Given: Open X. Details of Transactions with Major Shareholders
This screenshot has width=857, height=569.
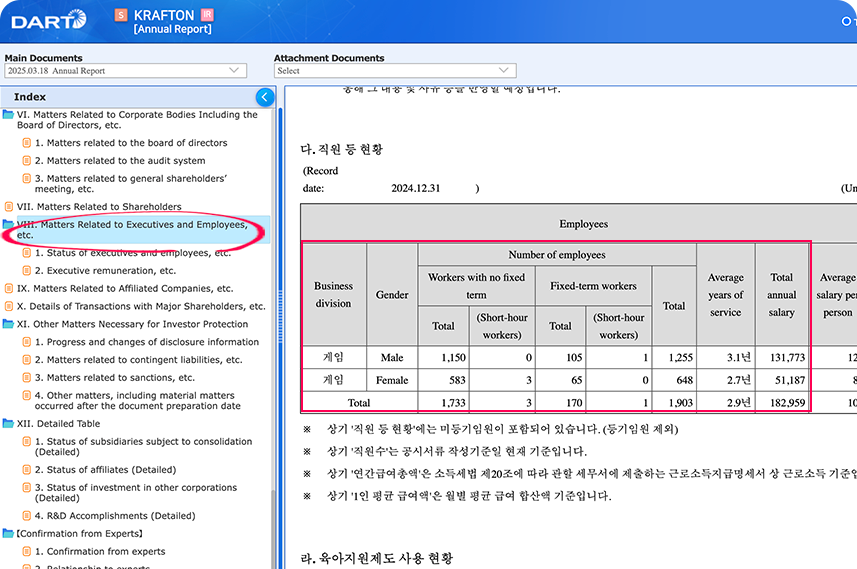Looking at the screenshot, I should point(141,306).
